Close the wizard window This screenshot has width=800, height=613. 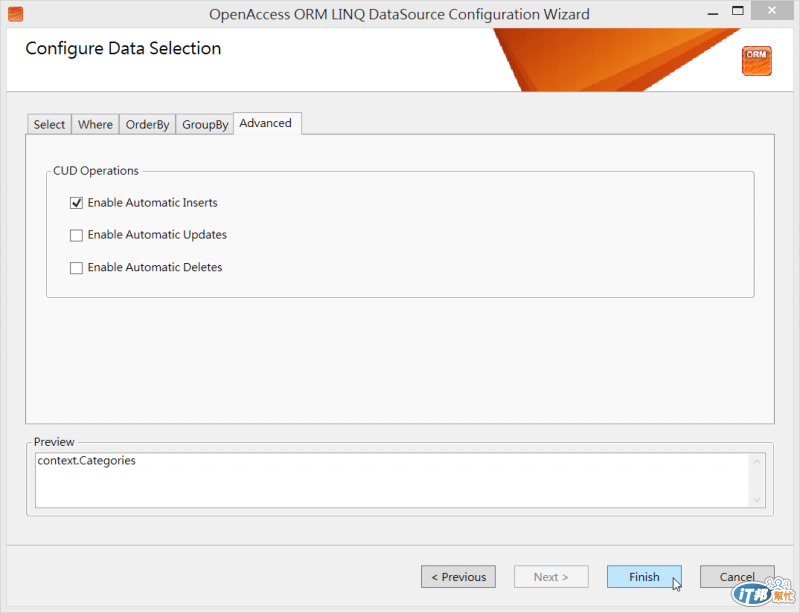coord(772,11)
